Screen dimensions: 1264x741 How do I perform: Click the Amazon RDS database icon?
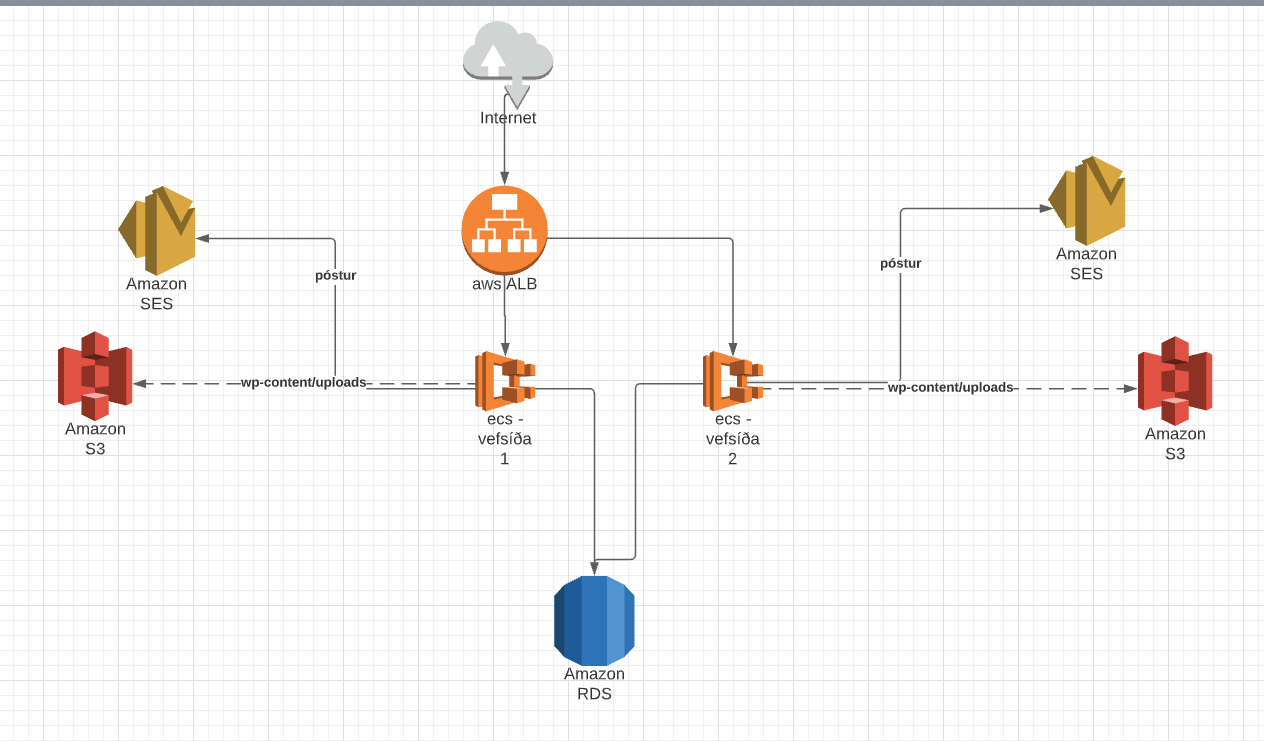pyautogui.click(x=594, y=620)
